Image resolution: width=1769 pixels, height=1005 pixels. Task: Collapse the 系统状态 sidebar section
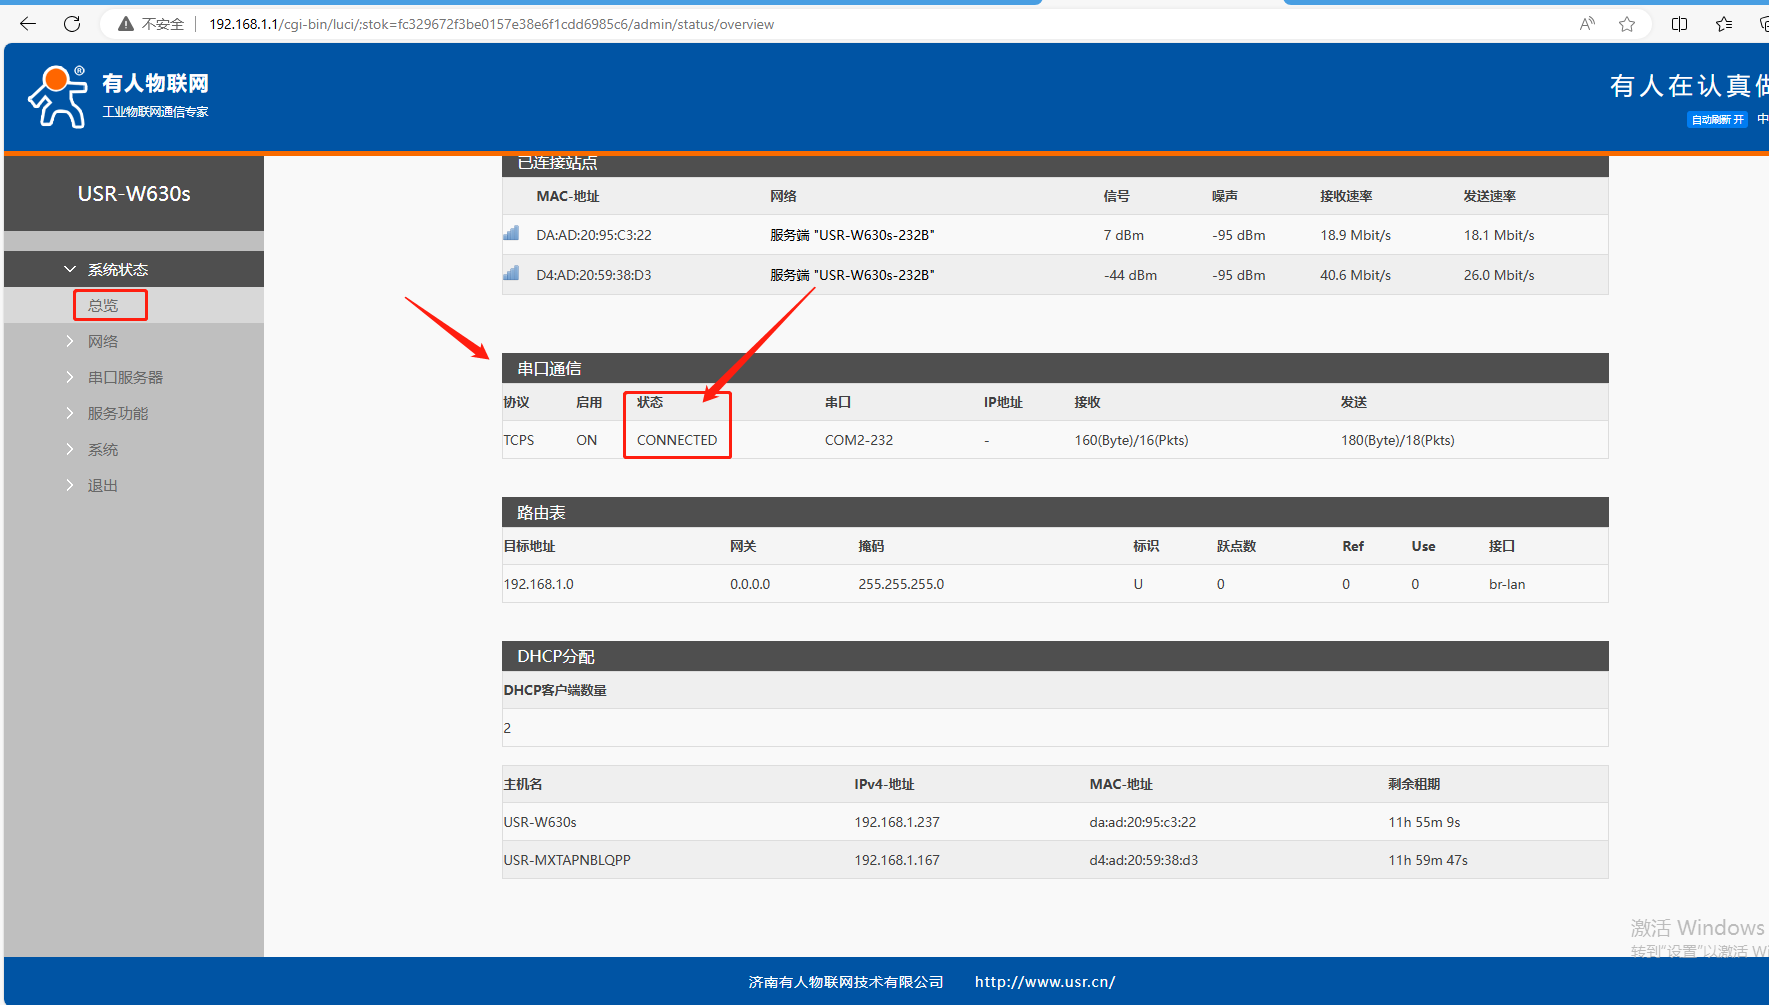pyautogui.click(x=117, y=270)
